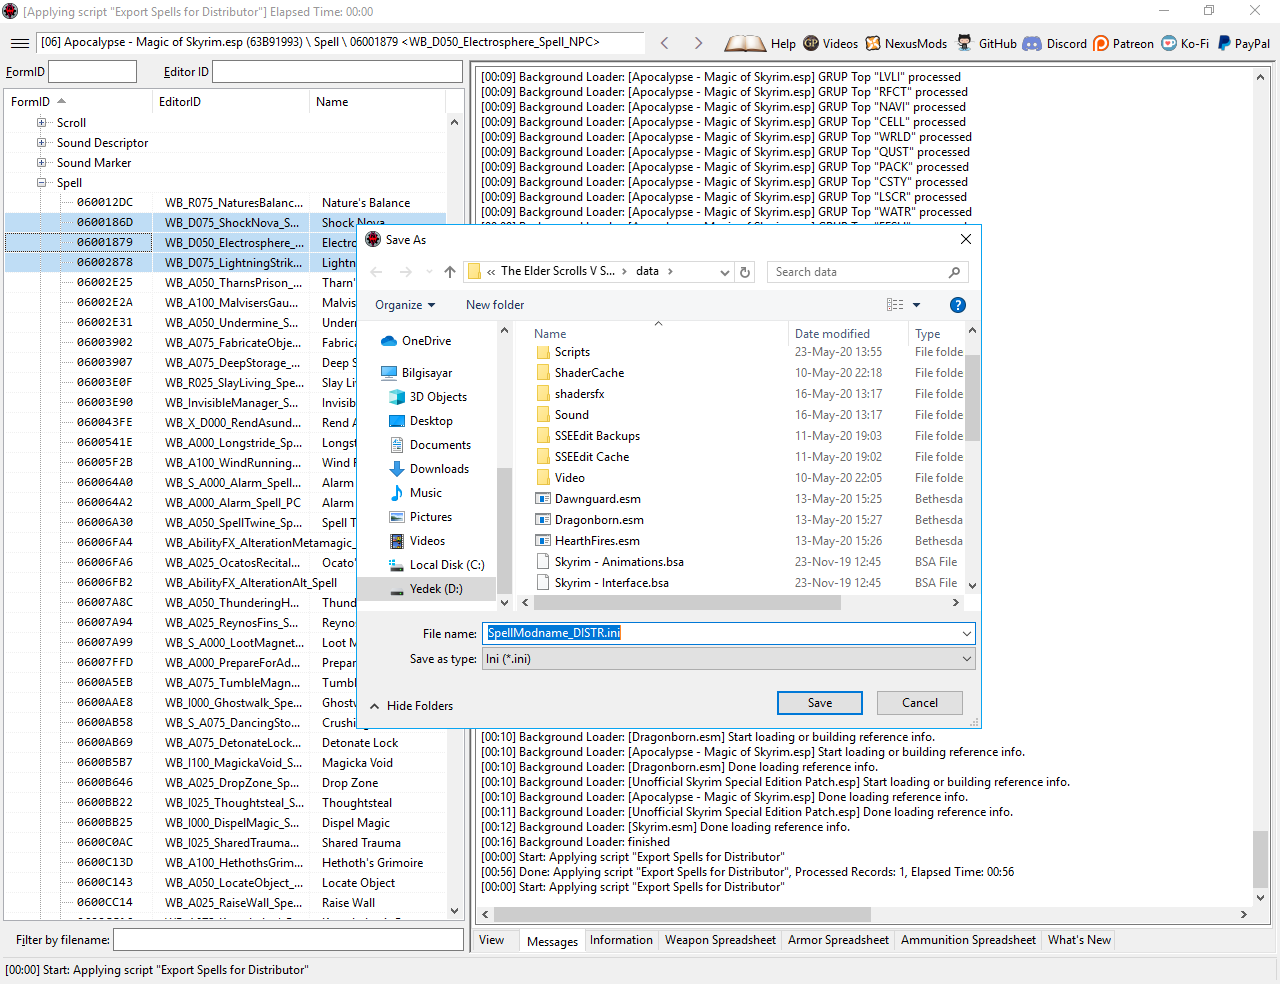
Task: Click the Ko-Fi icon
Action: [x=1169, y=43]
